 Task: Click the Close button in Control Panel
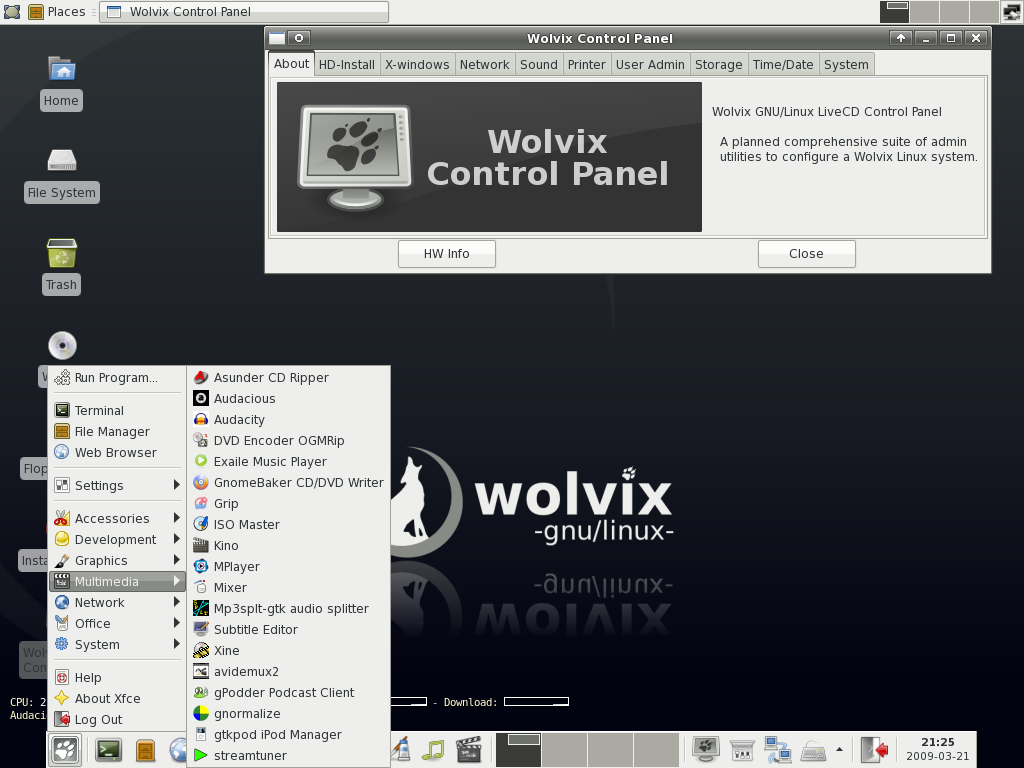tap(807, 253)
